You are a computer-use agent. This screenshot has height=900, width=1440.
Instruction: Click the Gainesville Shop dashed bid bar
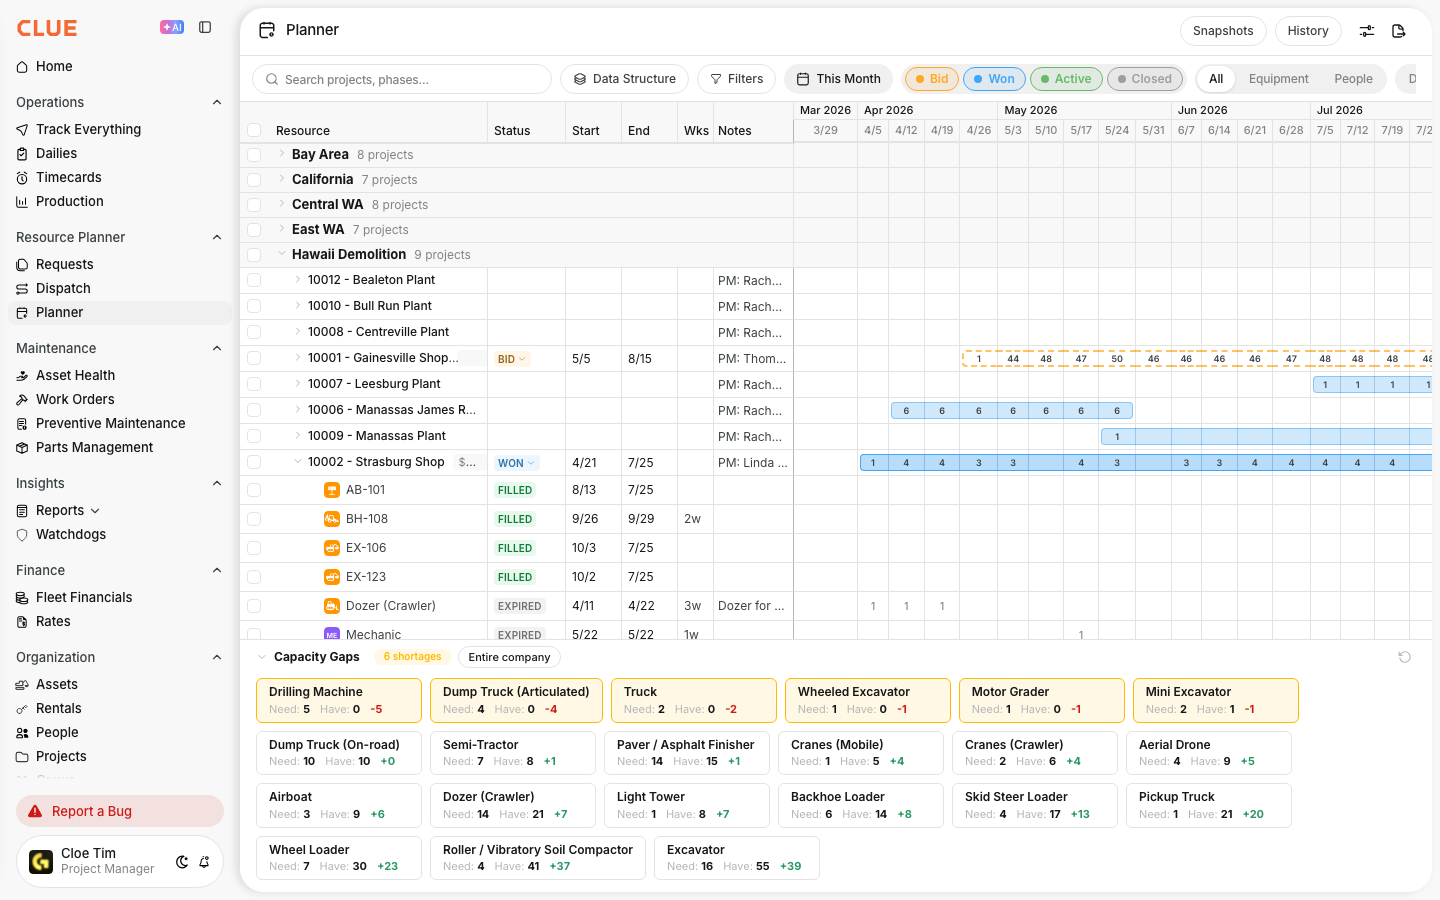coord(1197,358)
